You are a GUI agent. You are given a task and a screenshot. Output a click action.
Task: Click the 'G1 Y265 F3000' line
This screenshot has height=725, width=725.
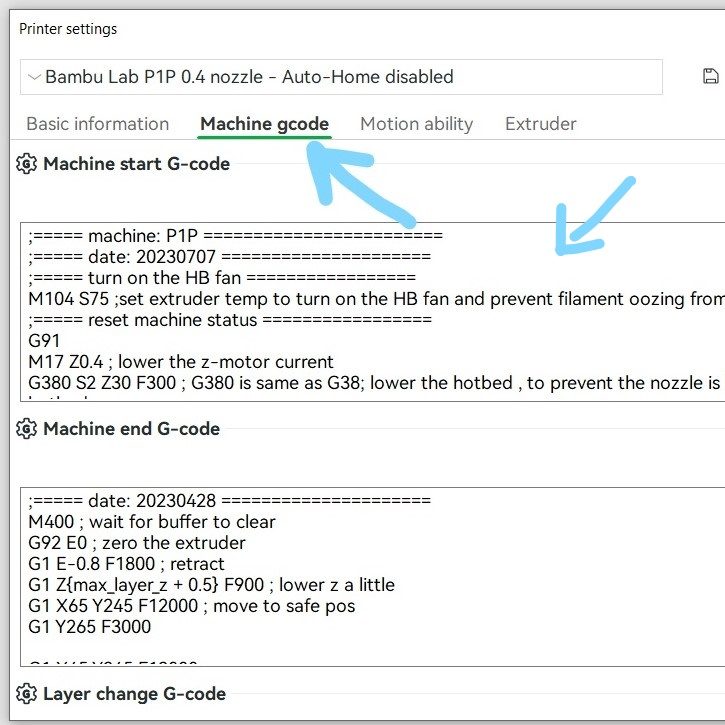[90, 627]
